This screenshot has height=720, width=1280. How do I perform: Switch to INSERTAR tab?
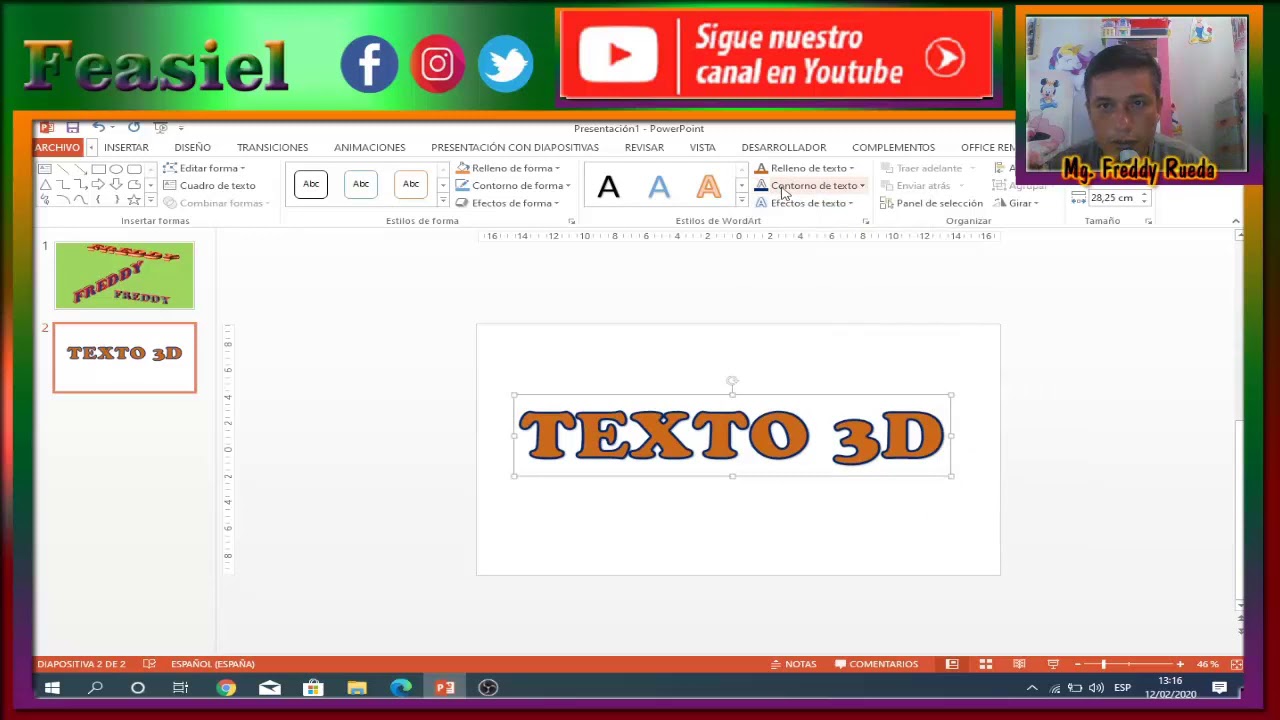tap(126, 147)
